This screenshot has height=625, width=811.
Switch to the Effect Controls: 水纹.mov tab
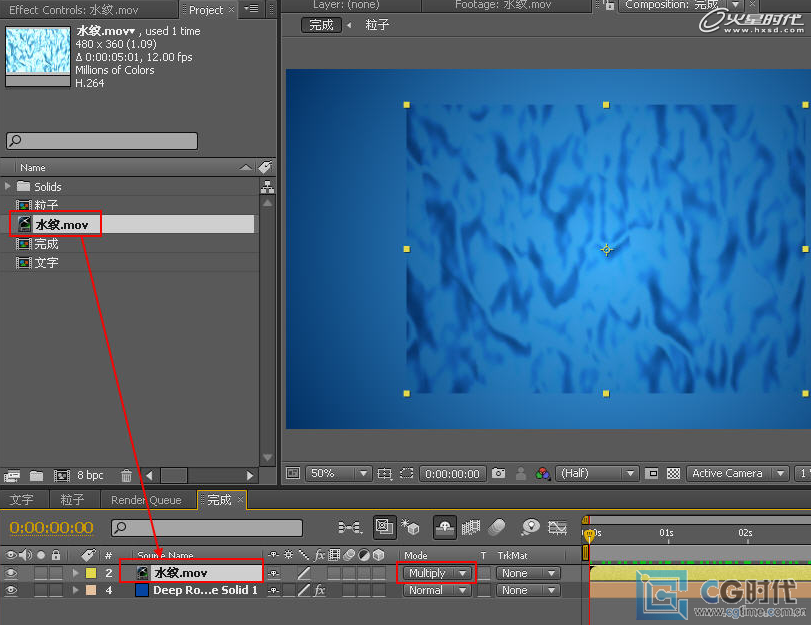[x=73, y=10]
